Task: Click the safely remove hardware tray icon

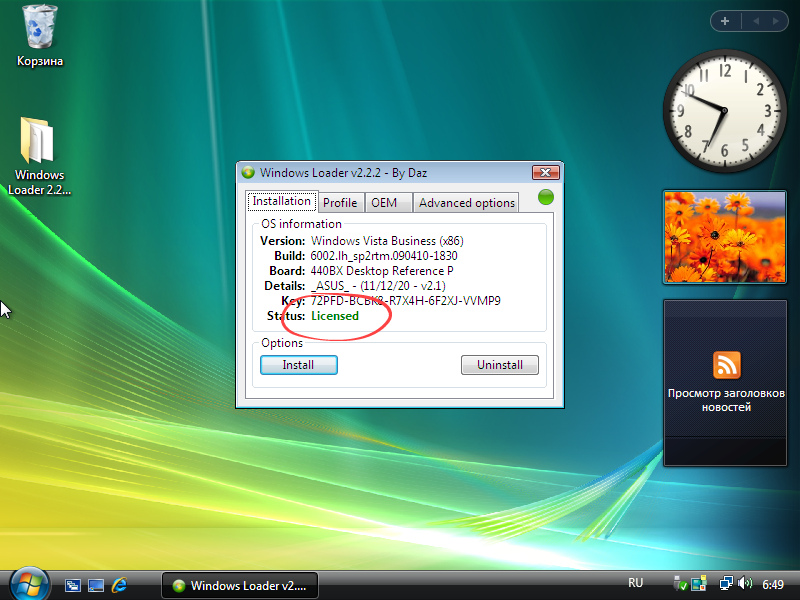Action: (680, 584)
